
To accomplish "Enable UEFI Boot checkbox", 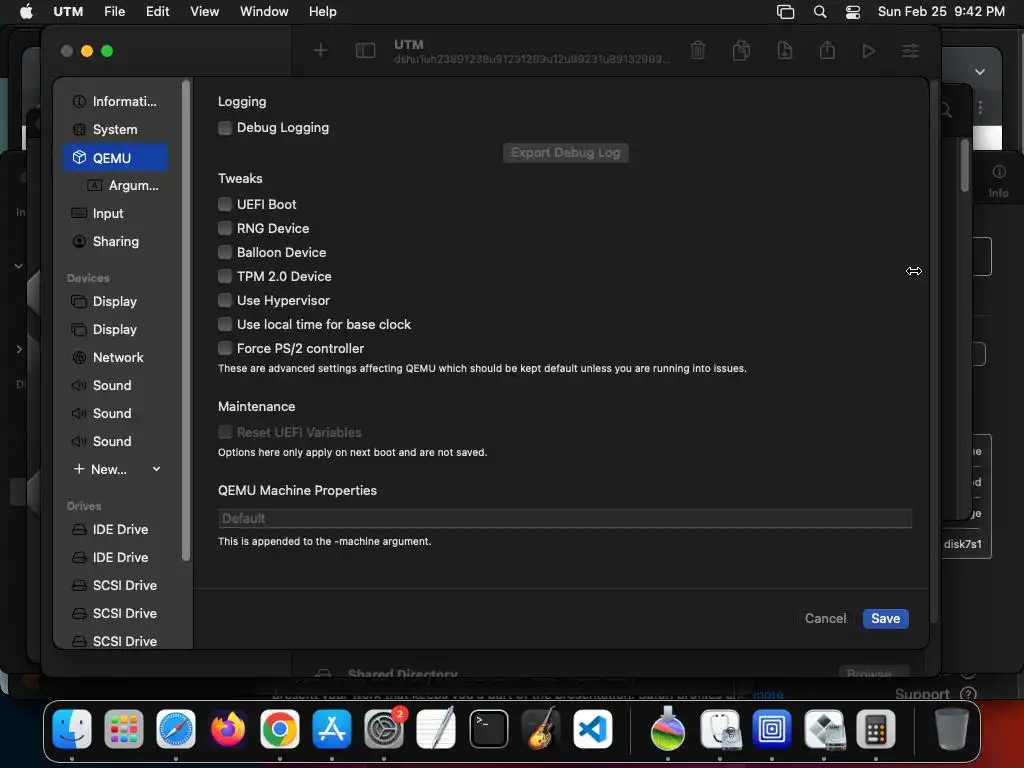I will point(225,204).
